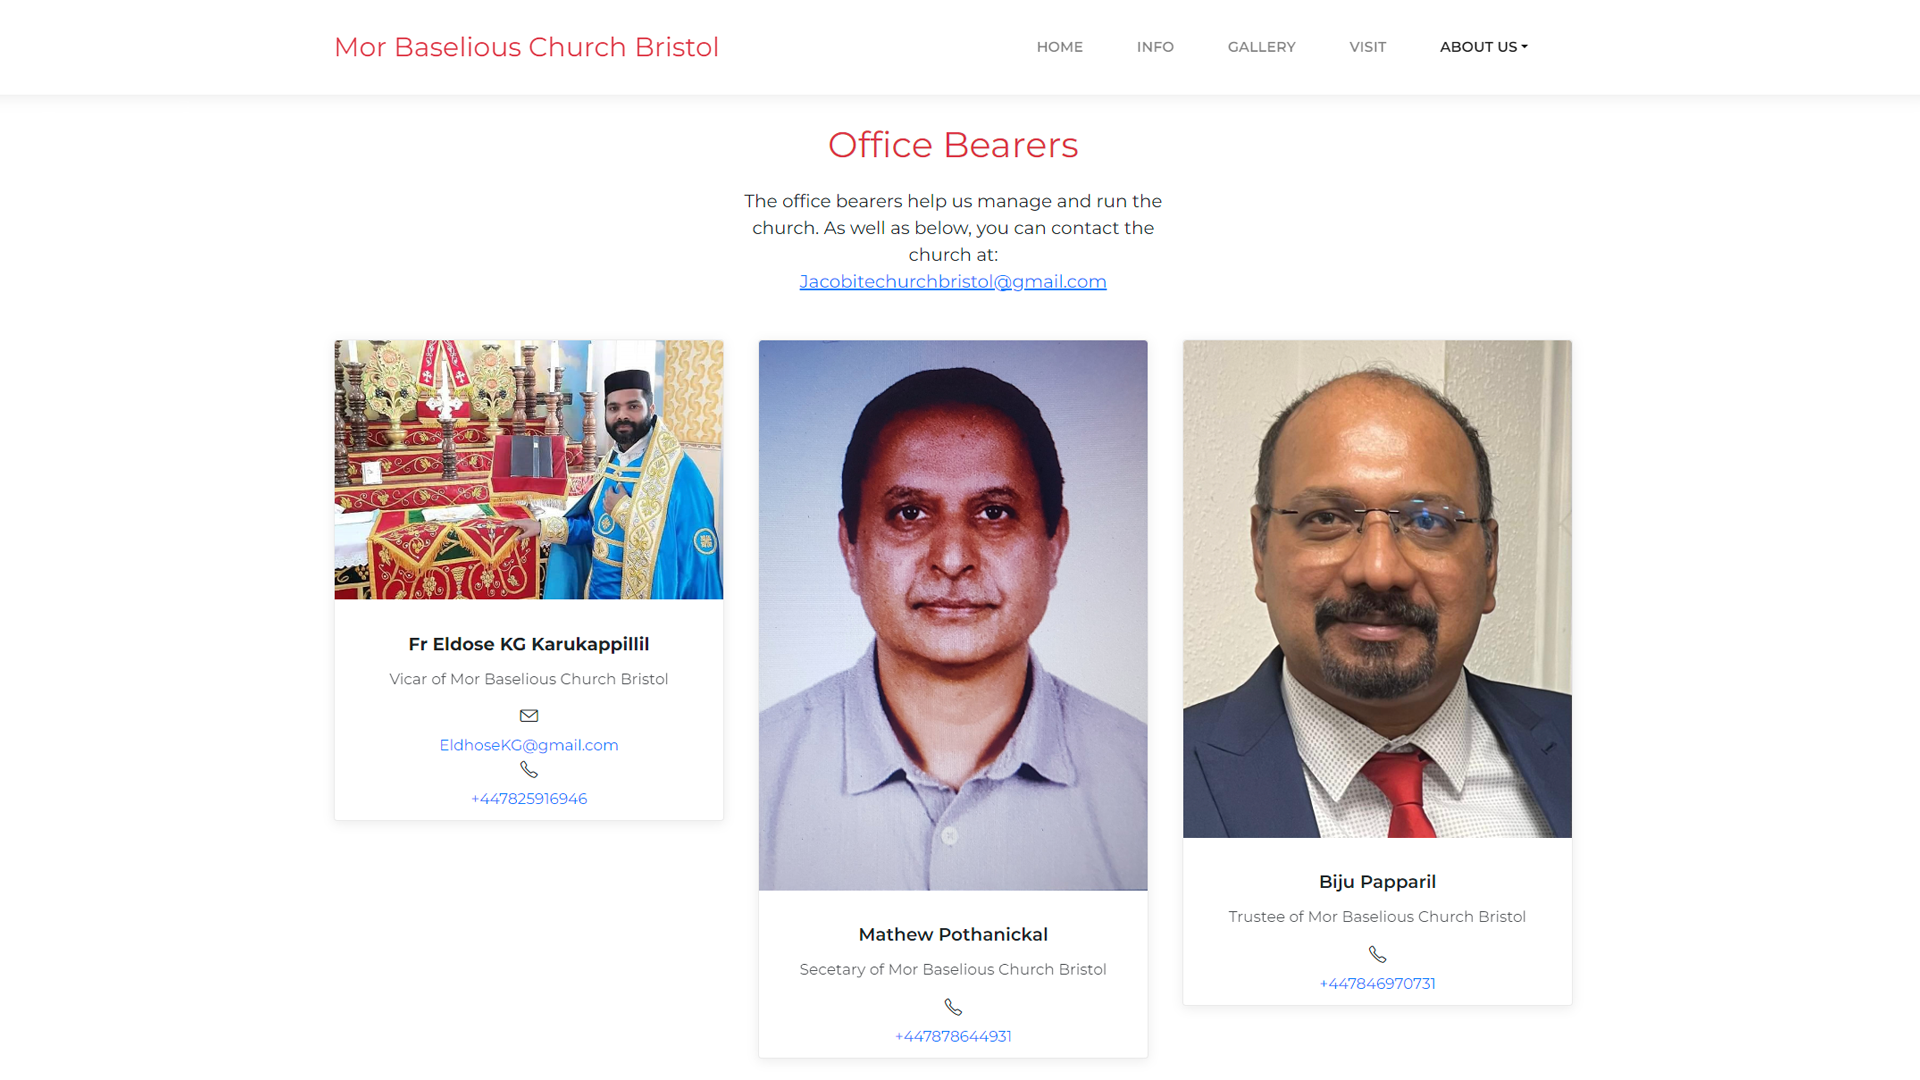This screenshot has height=1080, width=1920.
Task: Click phone icon on Biju Papparil's card
Action: coord(1377,954)
